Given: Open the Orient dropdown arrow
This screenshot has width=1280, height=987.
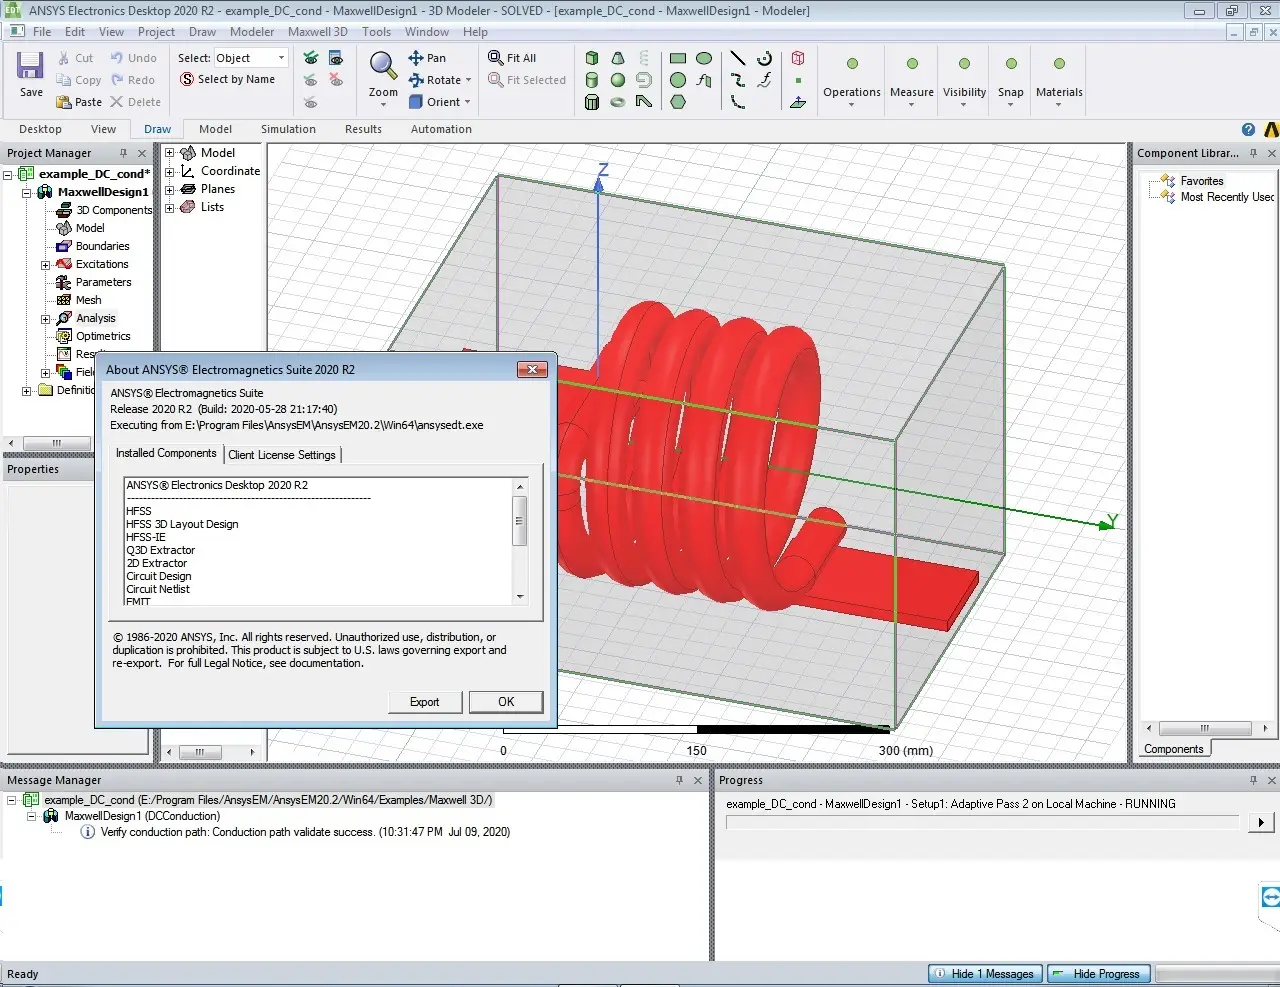Looking at the screenshot, I should click(x=467, y=102).
